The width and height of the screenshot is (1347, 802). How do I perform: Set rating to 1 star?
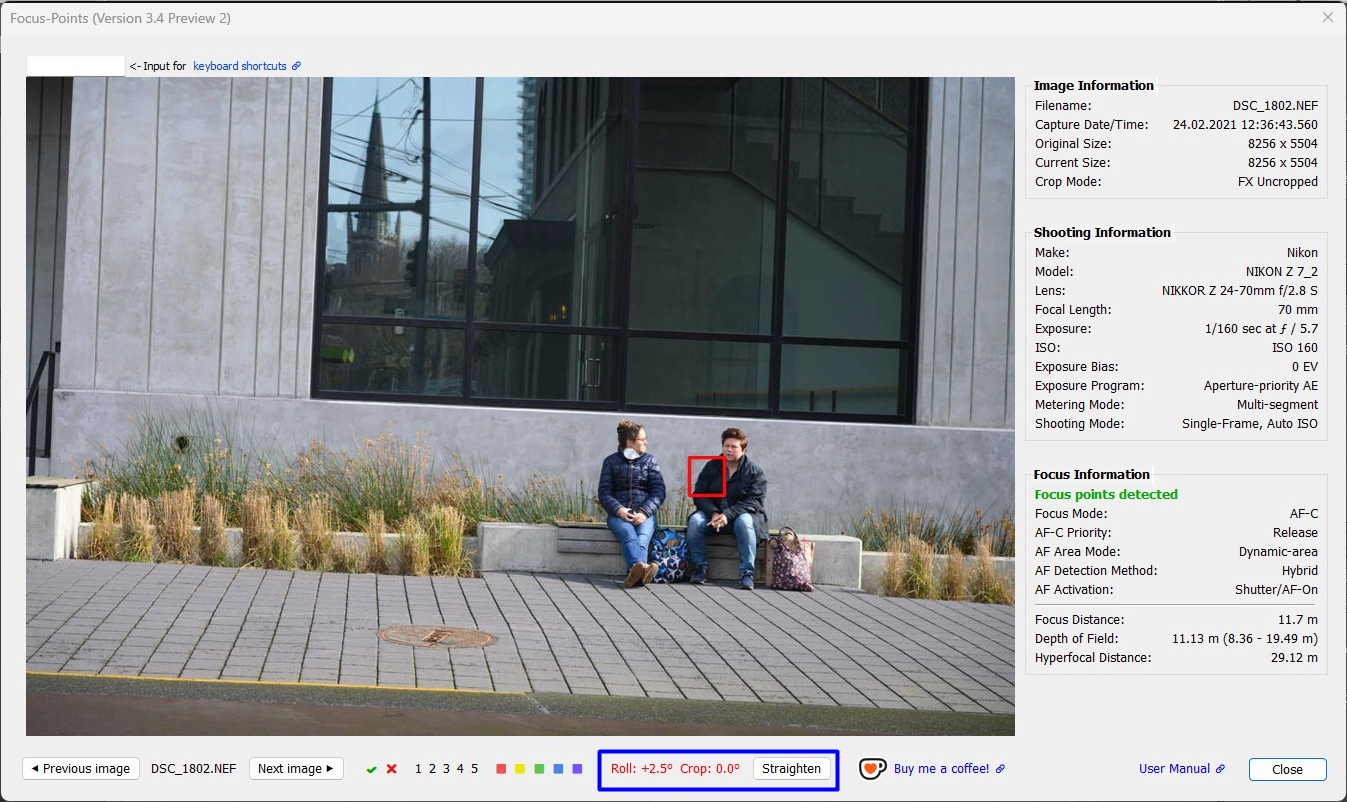pyautogui.click(x=419, y=769)
